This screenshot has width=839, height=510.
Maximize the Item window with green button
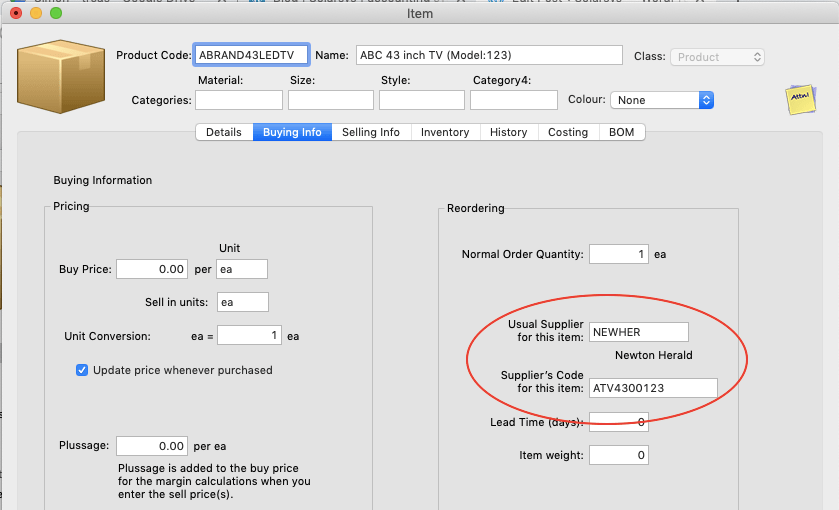pos(56,12)
